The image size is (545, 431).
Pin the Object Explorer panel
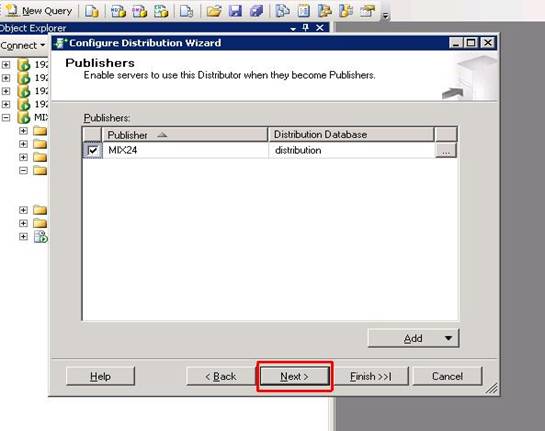click(x=306, y=28)
